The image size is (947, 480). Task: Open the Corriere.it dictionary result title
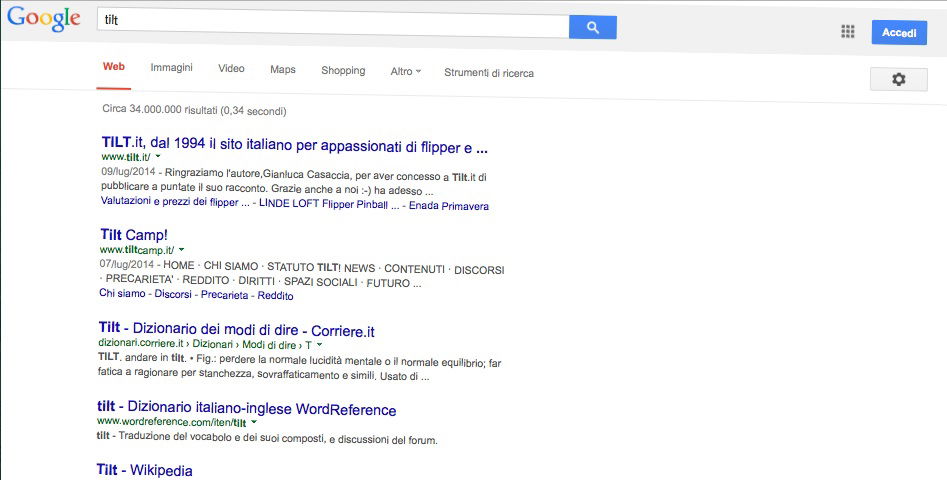tap(236, 330)
